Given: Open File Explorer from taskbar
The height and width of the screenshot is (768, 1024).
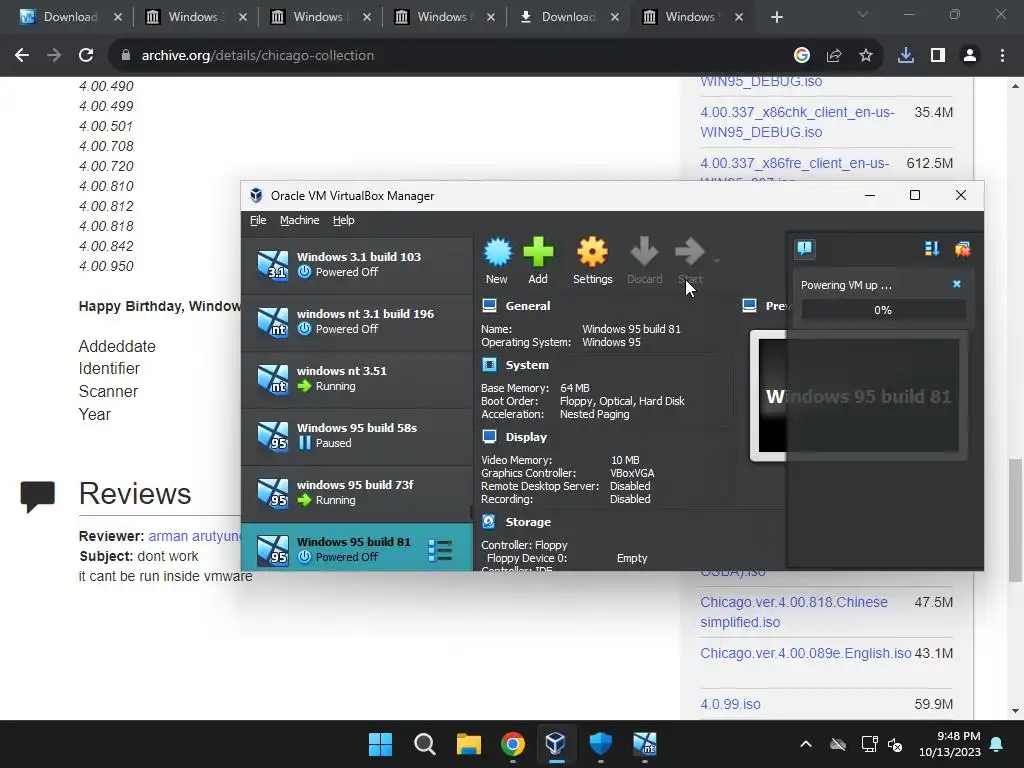Looking at the screenshot, I should (x=468, y=744).
